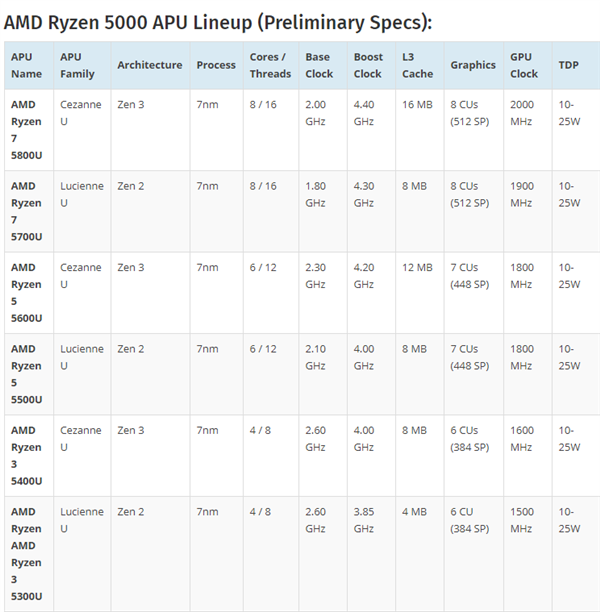The image size is (600, 612).
Task: Click the Cores / Threads column header
Action: pos(271,65)
